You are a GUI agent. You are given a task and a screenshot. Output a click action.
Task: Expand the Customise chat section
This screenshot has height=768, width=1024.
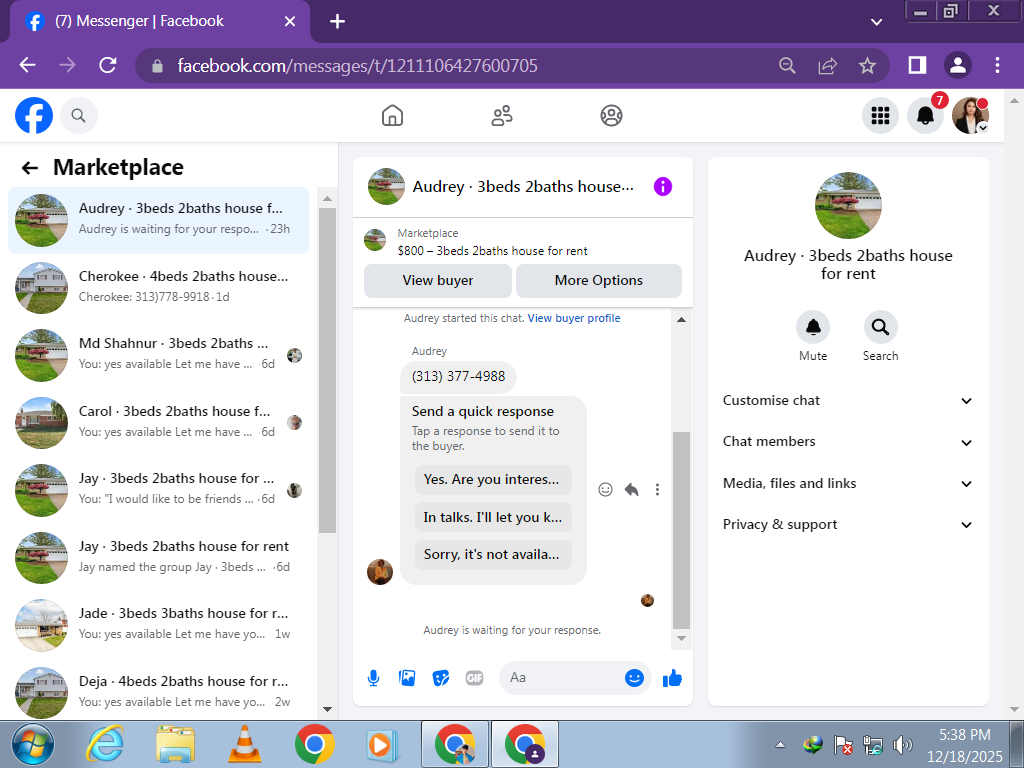pyautogui.click(x=847, y=401)
